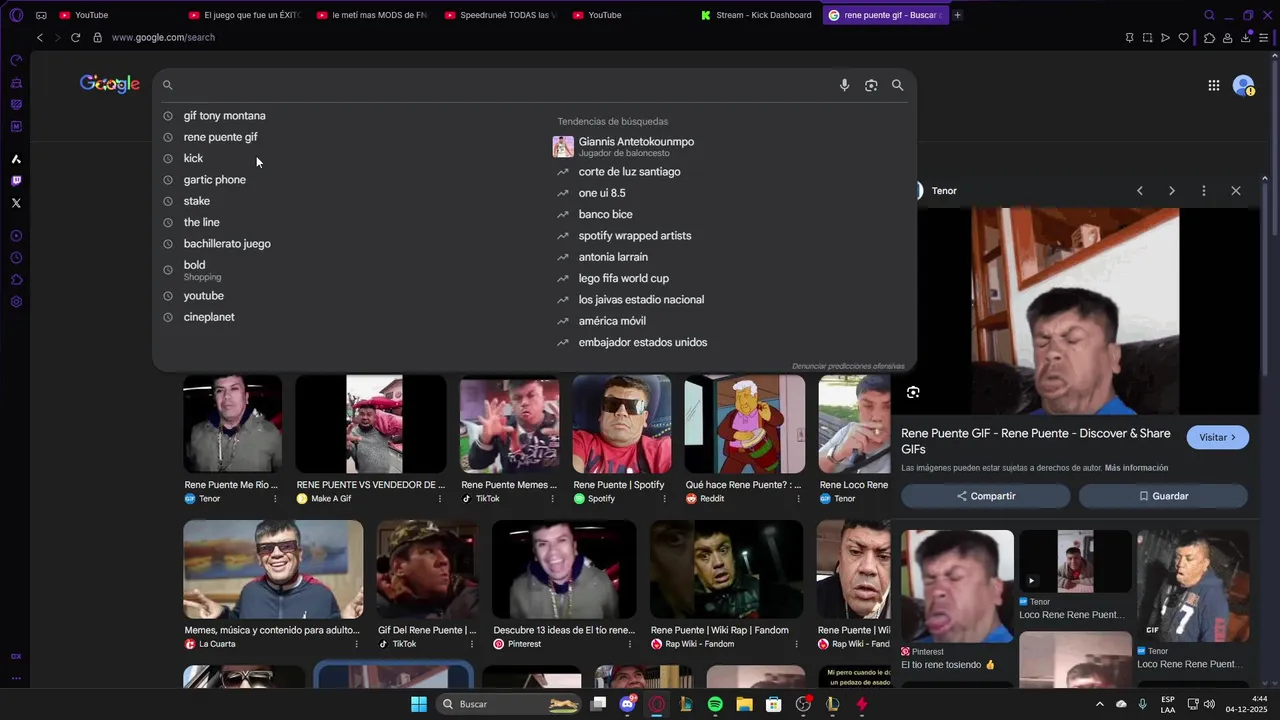Start a voice search with the microphone

pyautogui.click(x=844, y=85)
